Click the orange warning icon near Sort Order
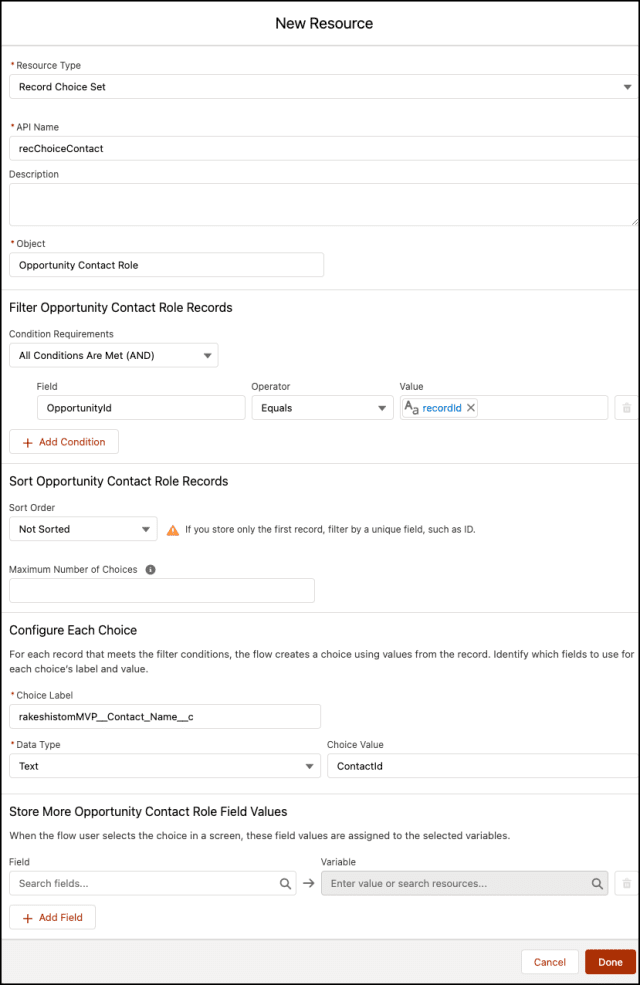The image size is (640, 985). click(x=173, y=530)
